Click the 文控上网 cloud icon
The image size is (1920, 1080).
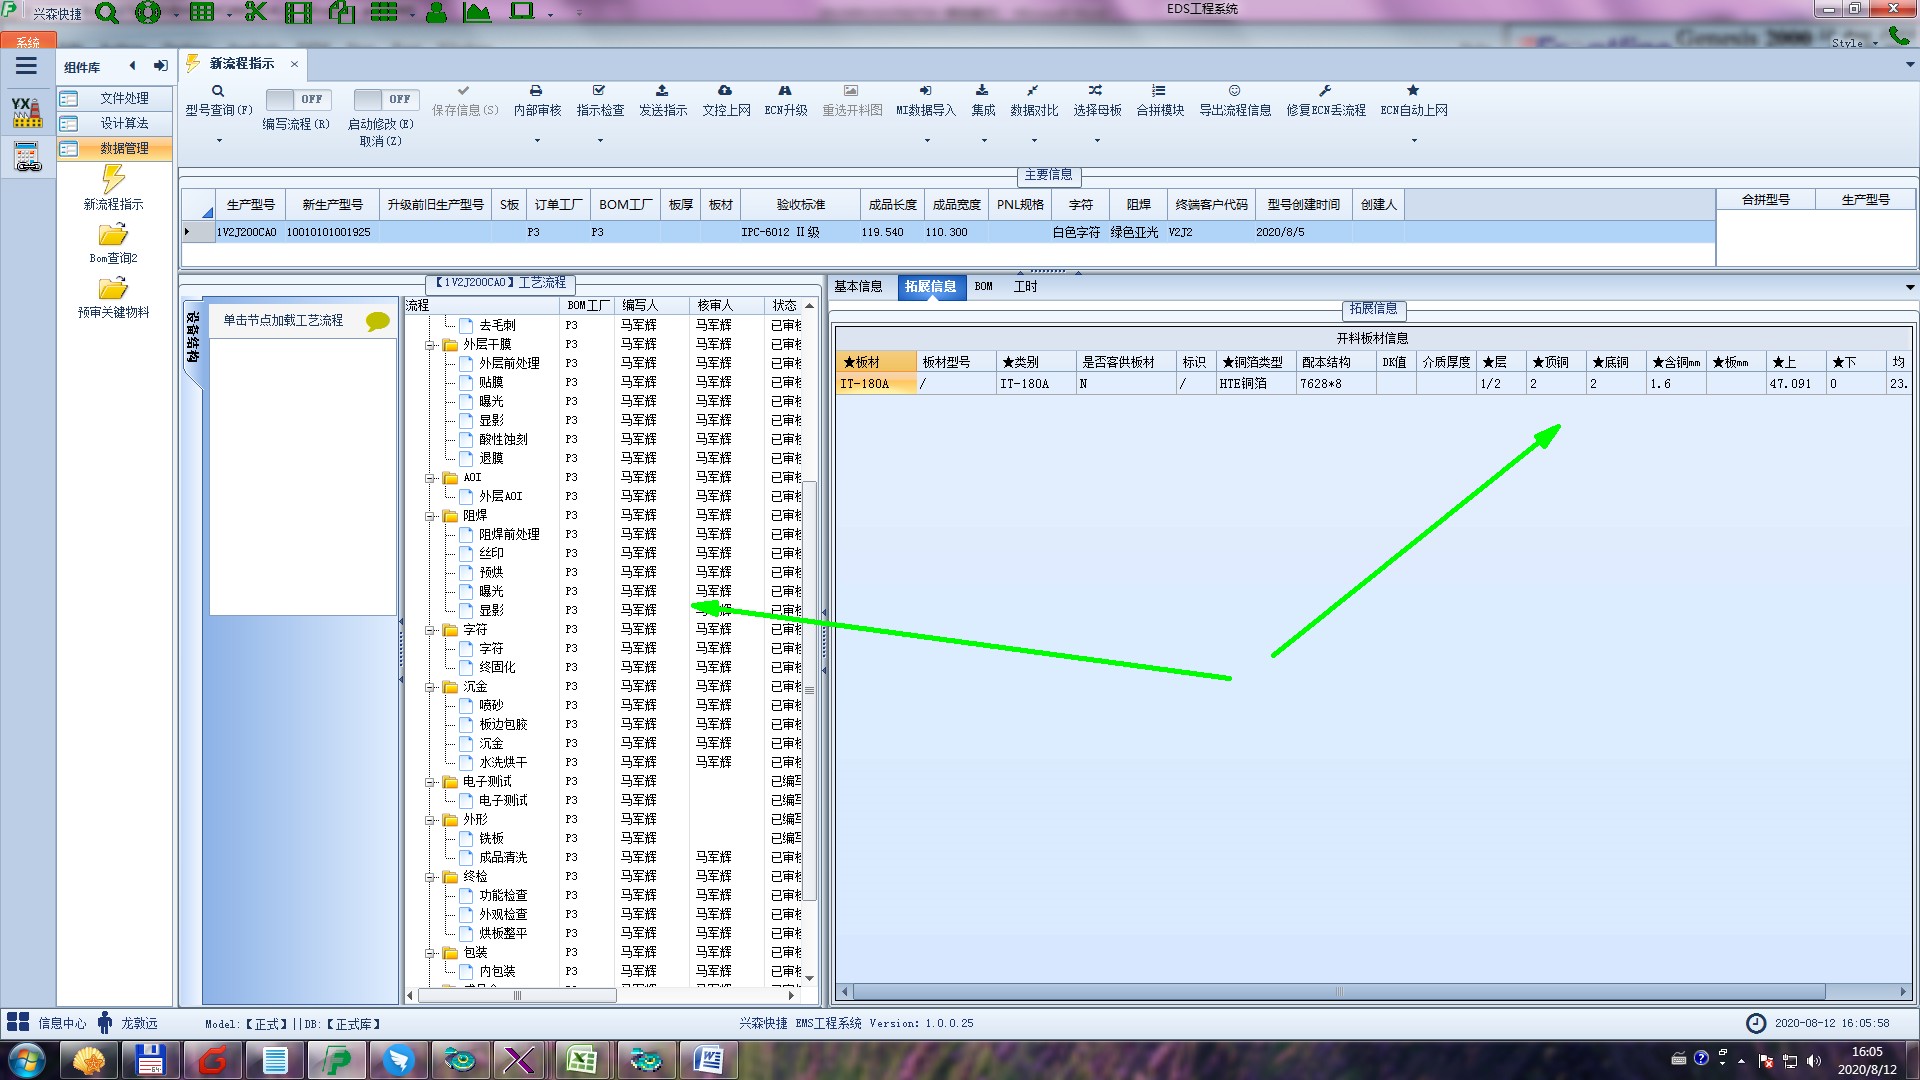click(725, 91)
